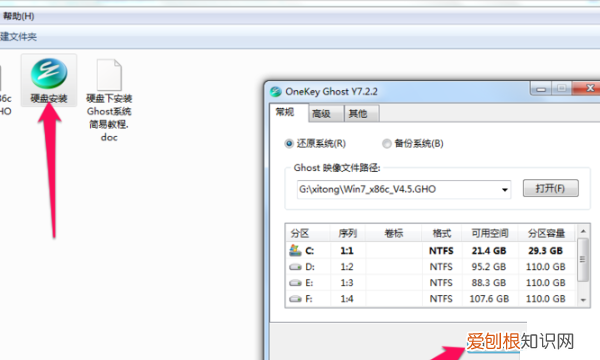The height and width of the screenshot is (360, 600).
Task: Select the 1:3 sequence cell
Action: click(x=347, y=283)
